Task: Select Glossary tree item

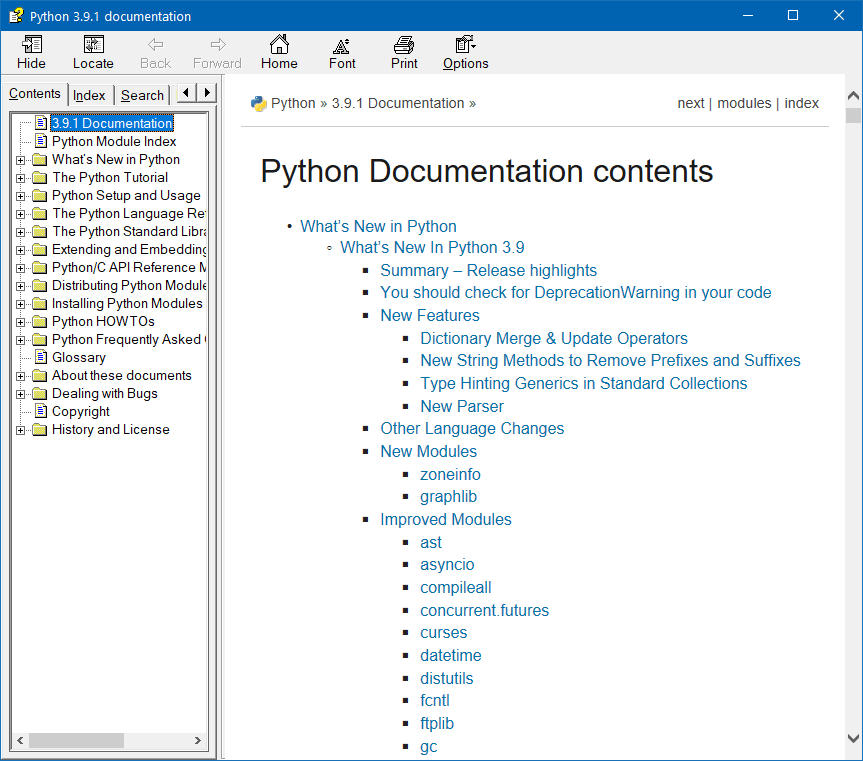Action: pos(79,357)
